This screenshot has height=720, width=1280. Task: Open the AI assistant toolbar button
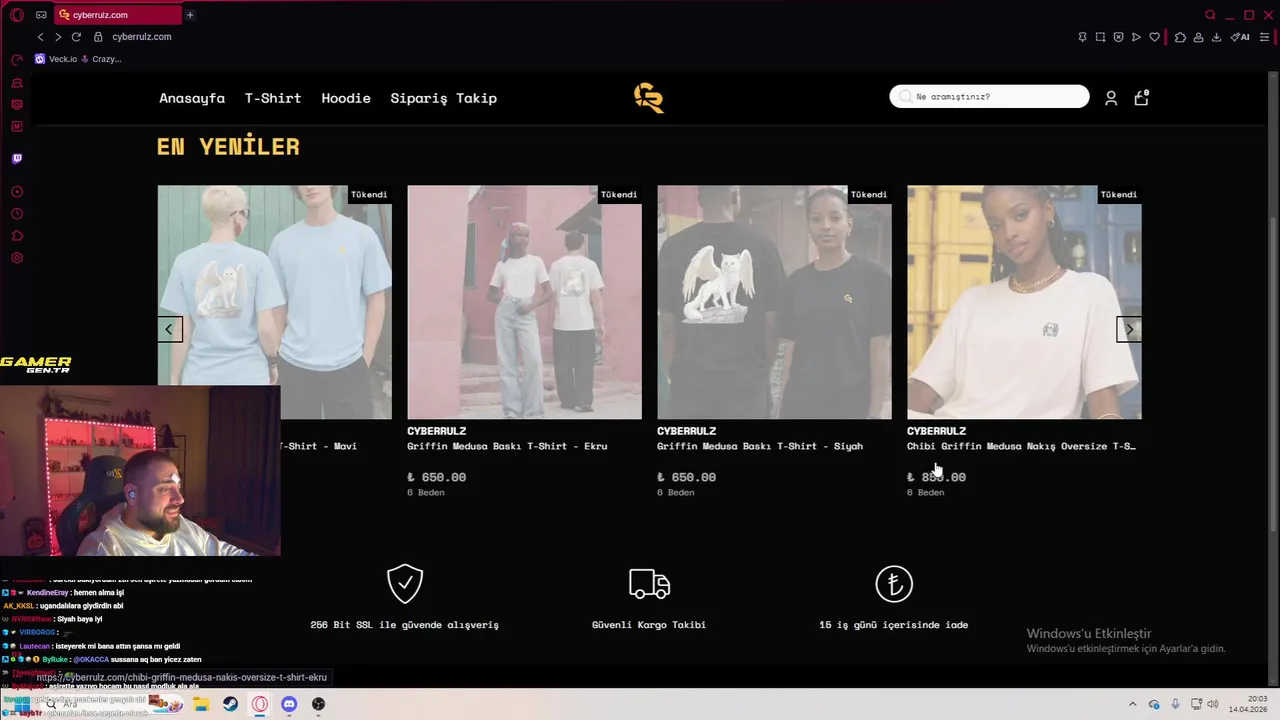1240,37
